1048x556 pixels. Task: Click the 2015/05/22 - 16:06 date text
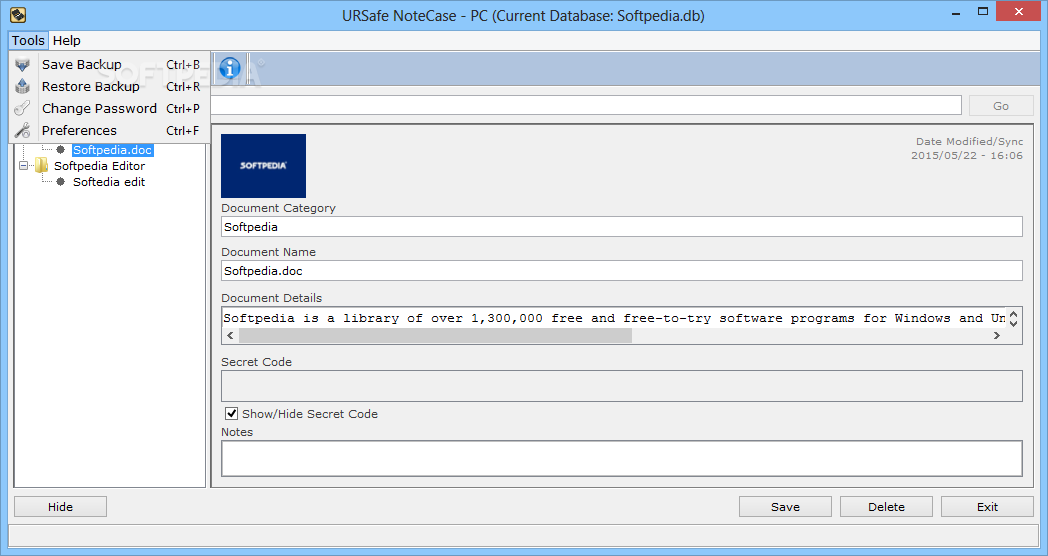pyautogui.click(x=966, y=156)
